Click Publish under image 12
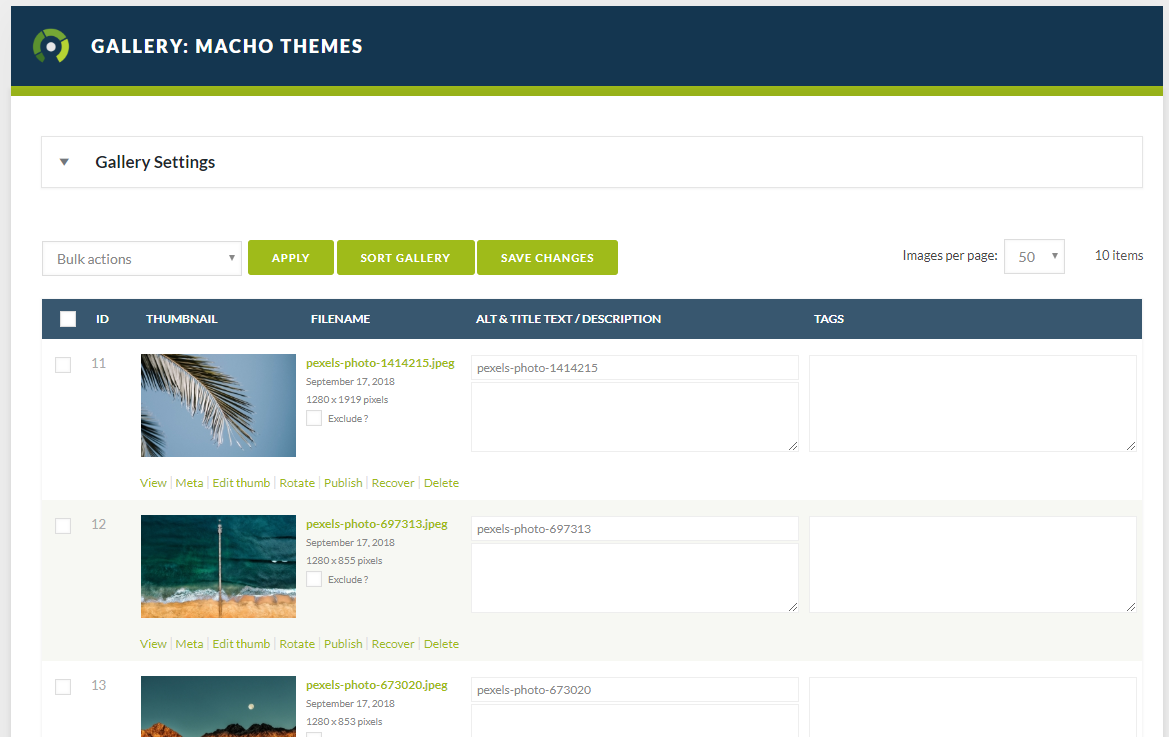Viewport: 1169px width, 737px height. point(343,644)
